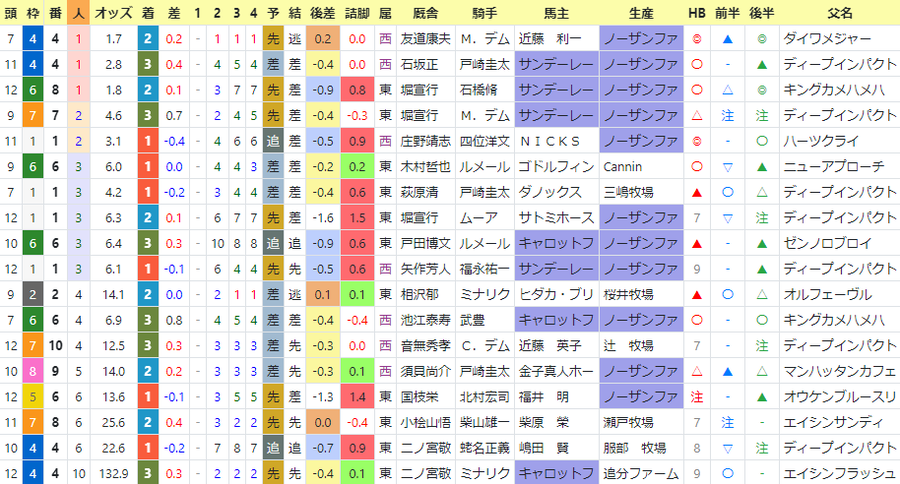
Task: Click jockey name 蛯名正義
Action: 484,448
